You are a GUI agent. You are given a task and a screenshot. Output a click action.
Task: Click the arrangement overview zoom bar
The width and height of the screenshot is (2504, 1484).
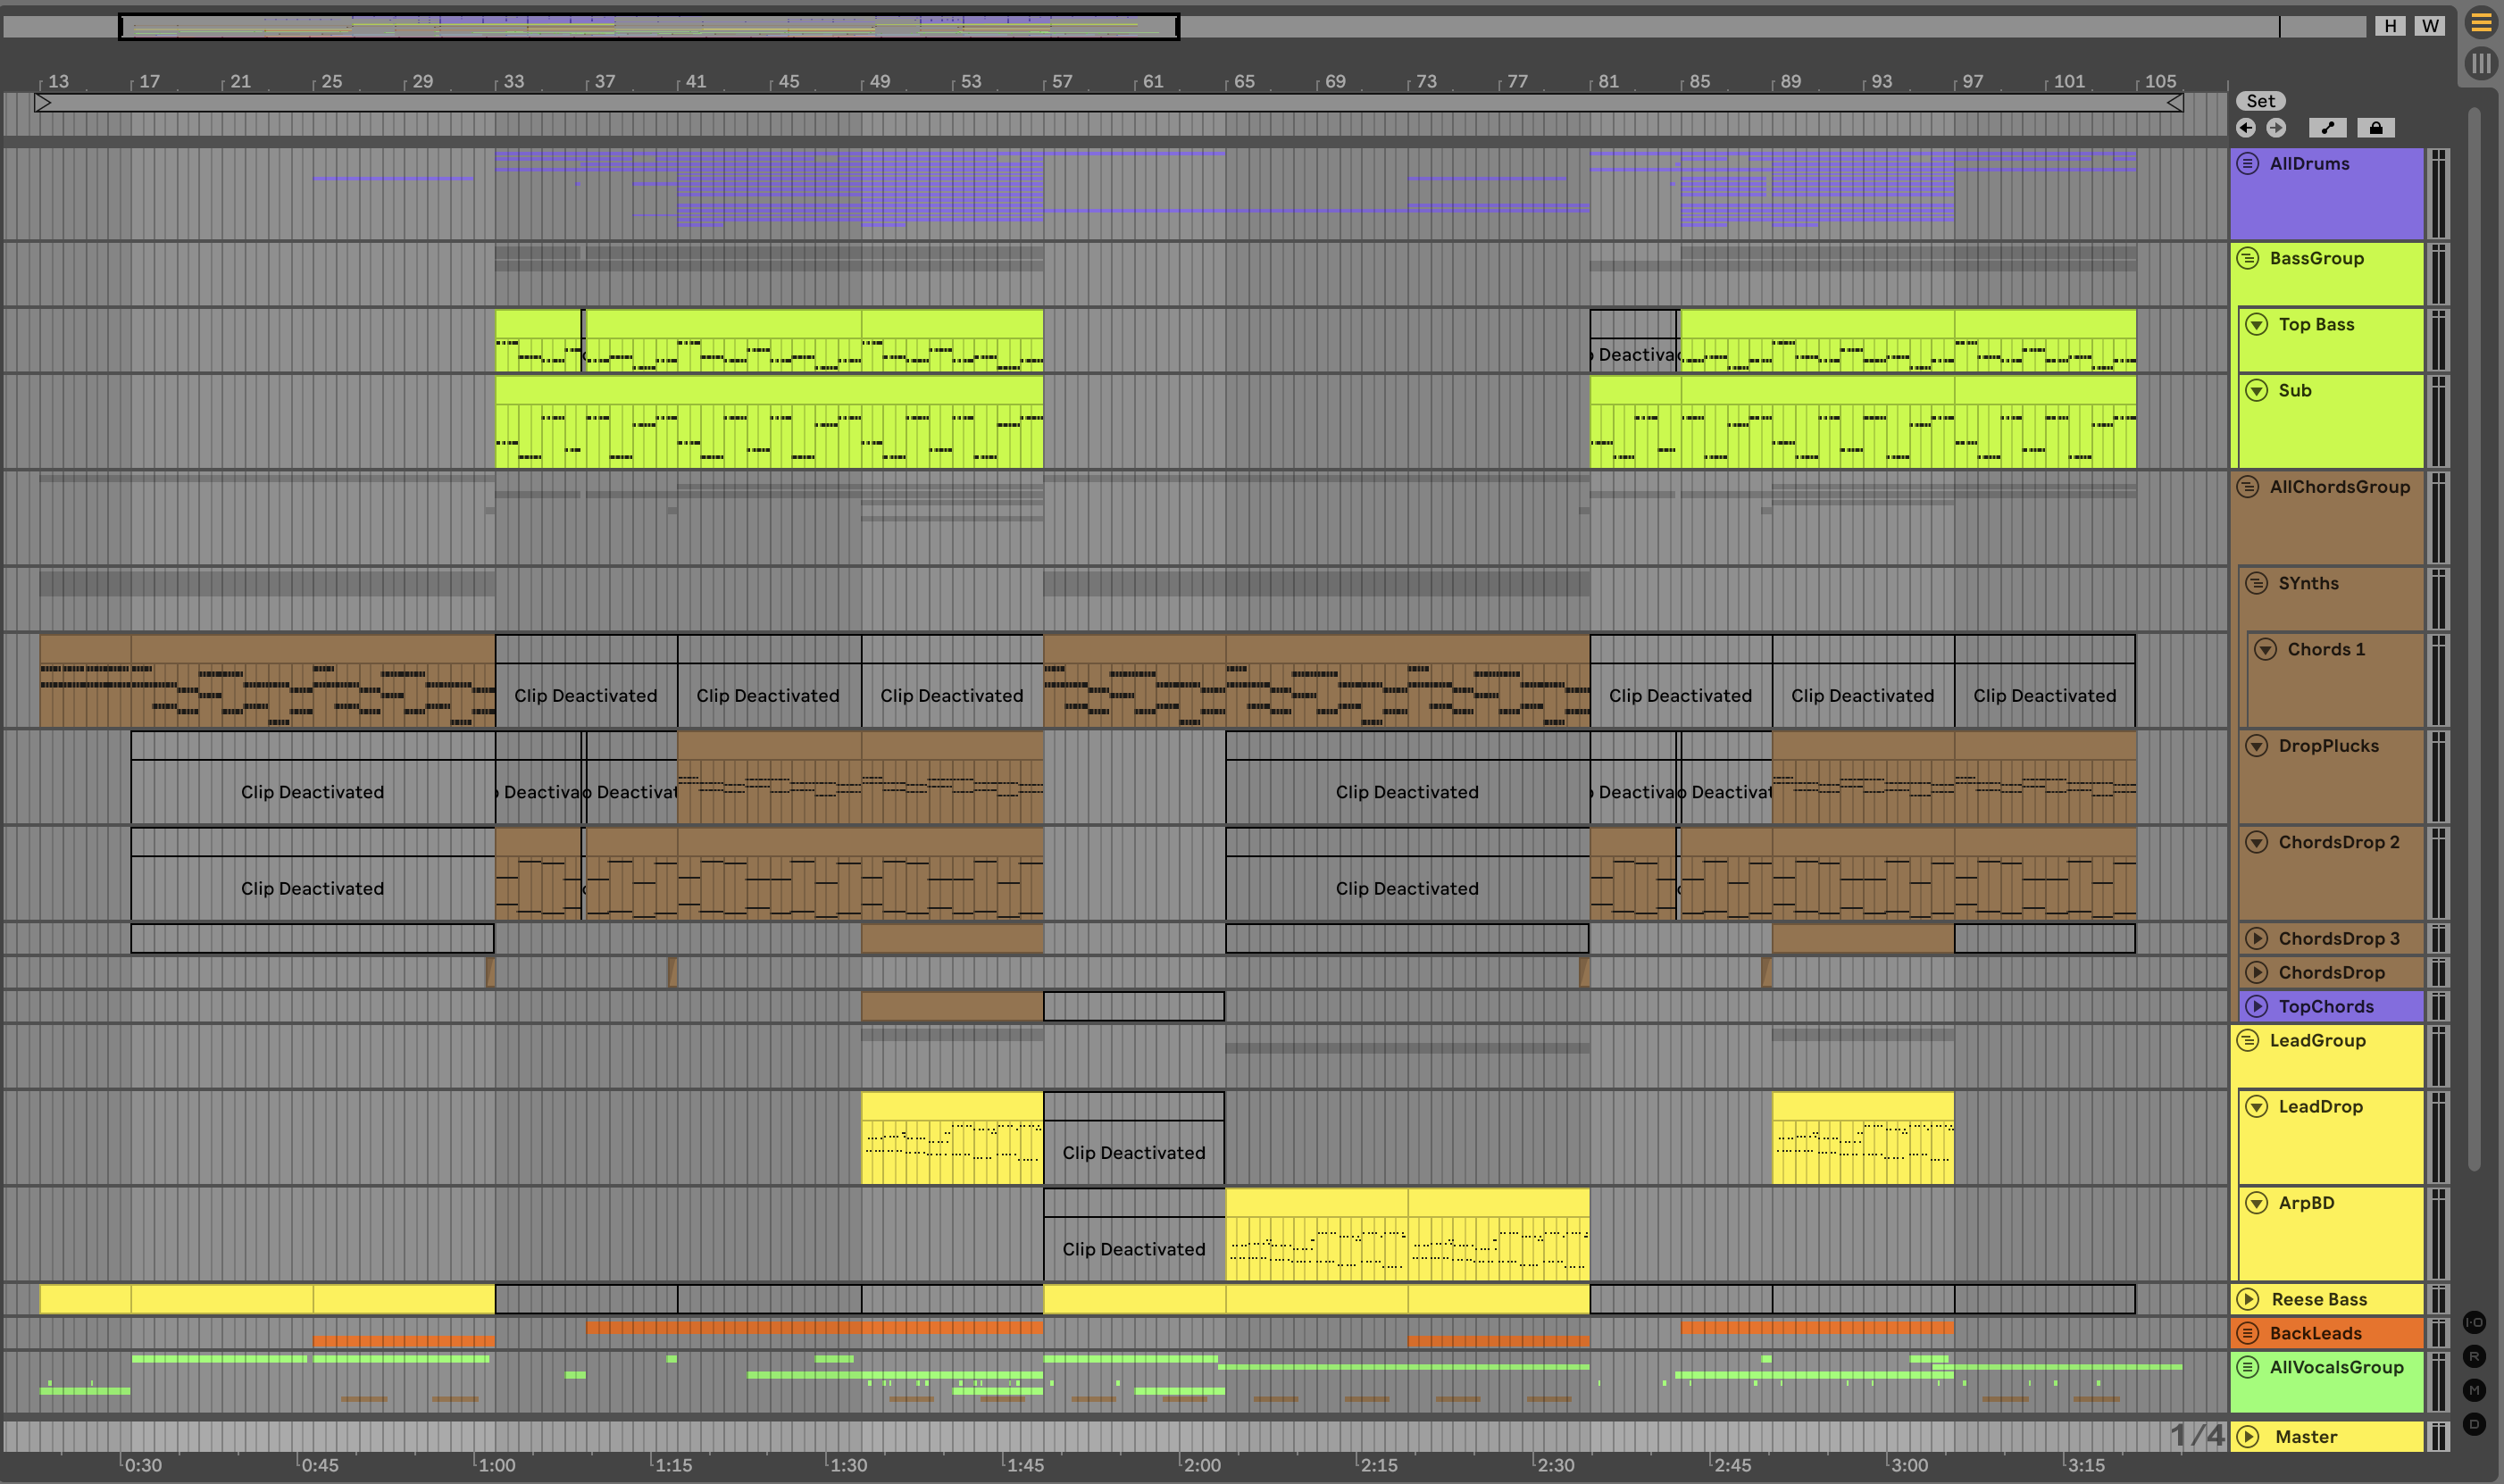coord(648,26)
